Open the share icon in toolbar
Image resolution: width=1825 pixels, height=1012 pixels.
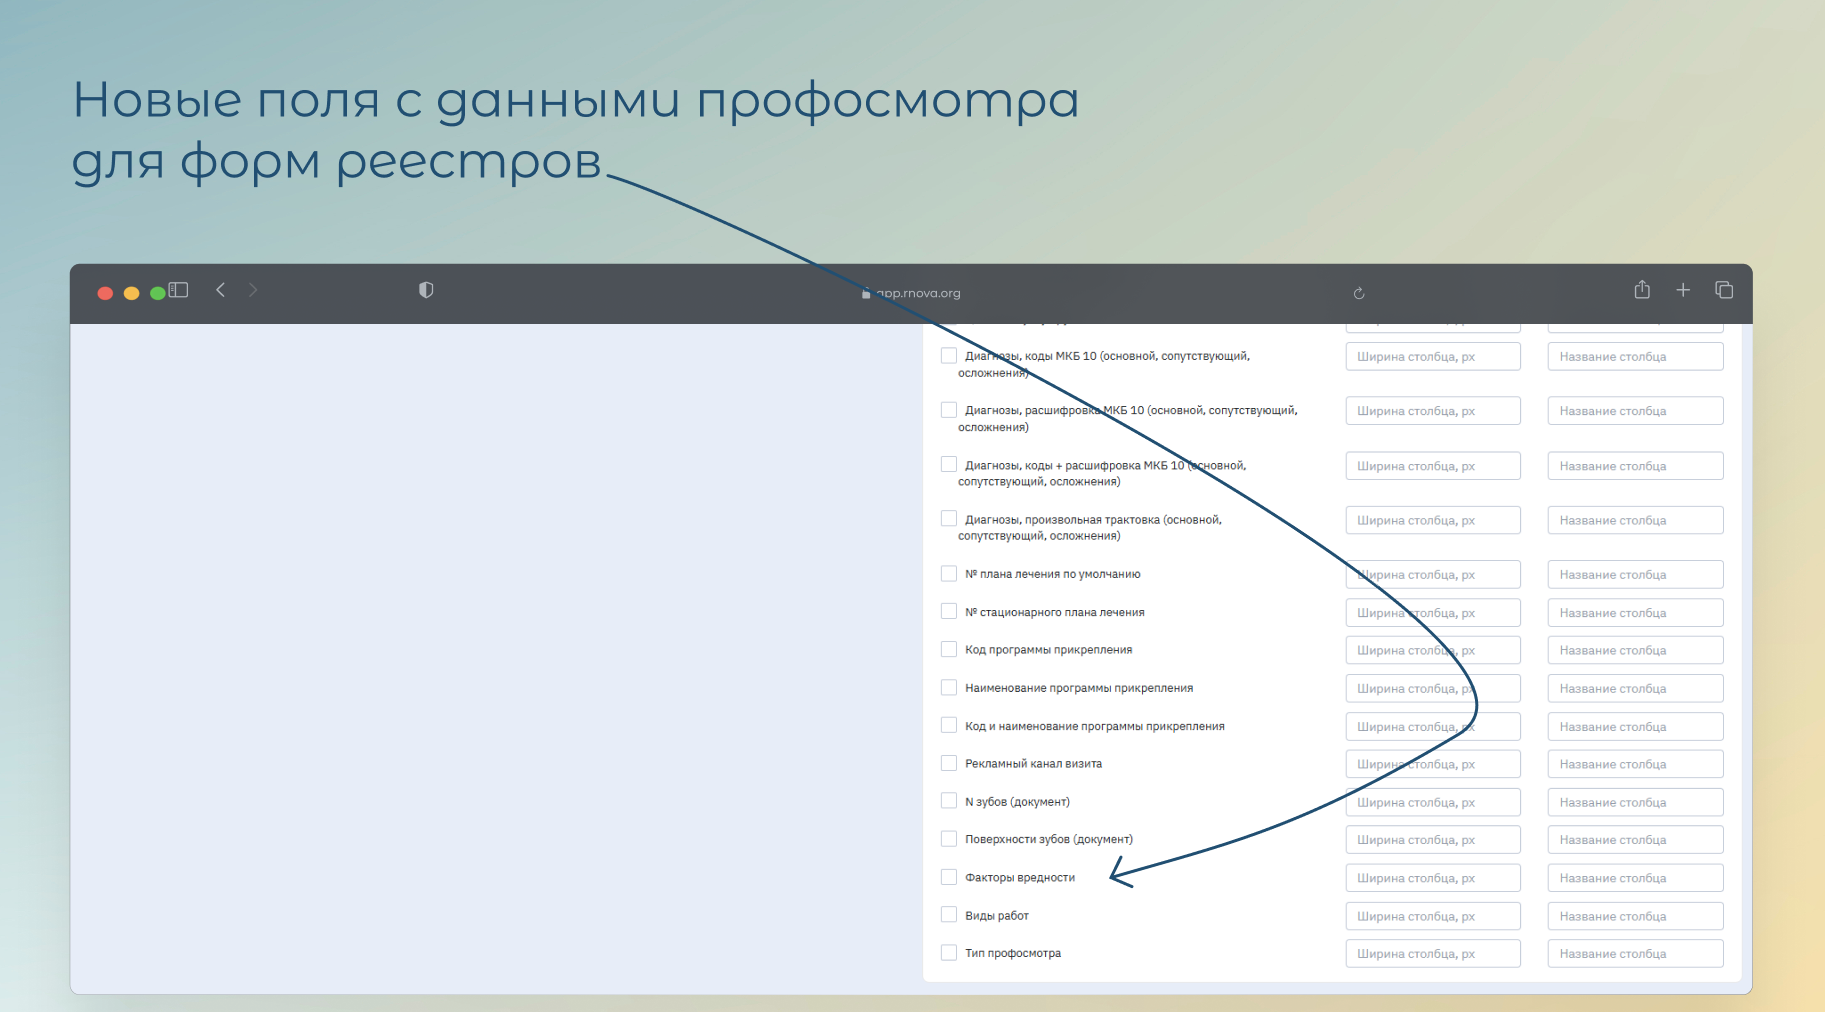(x=1641, y=290)
